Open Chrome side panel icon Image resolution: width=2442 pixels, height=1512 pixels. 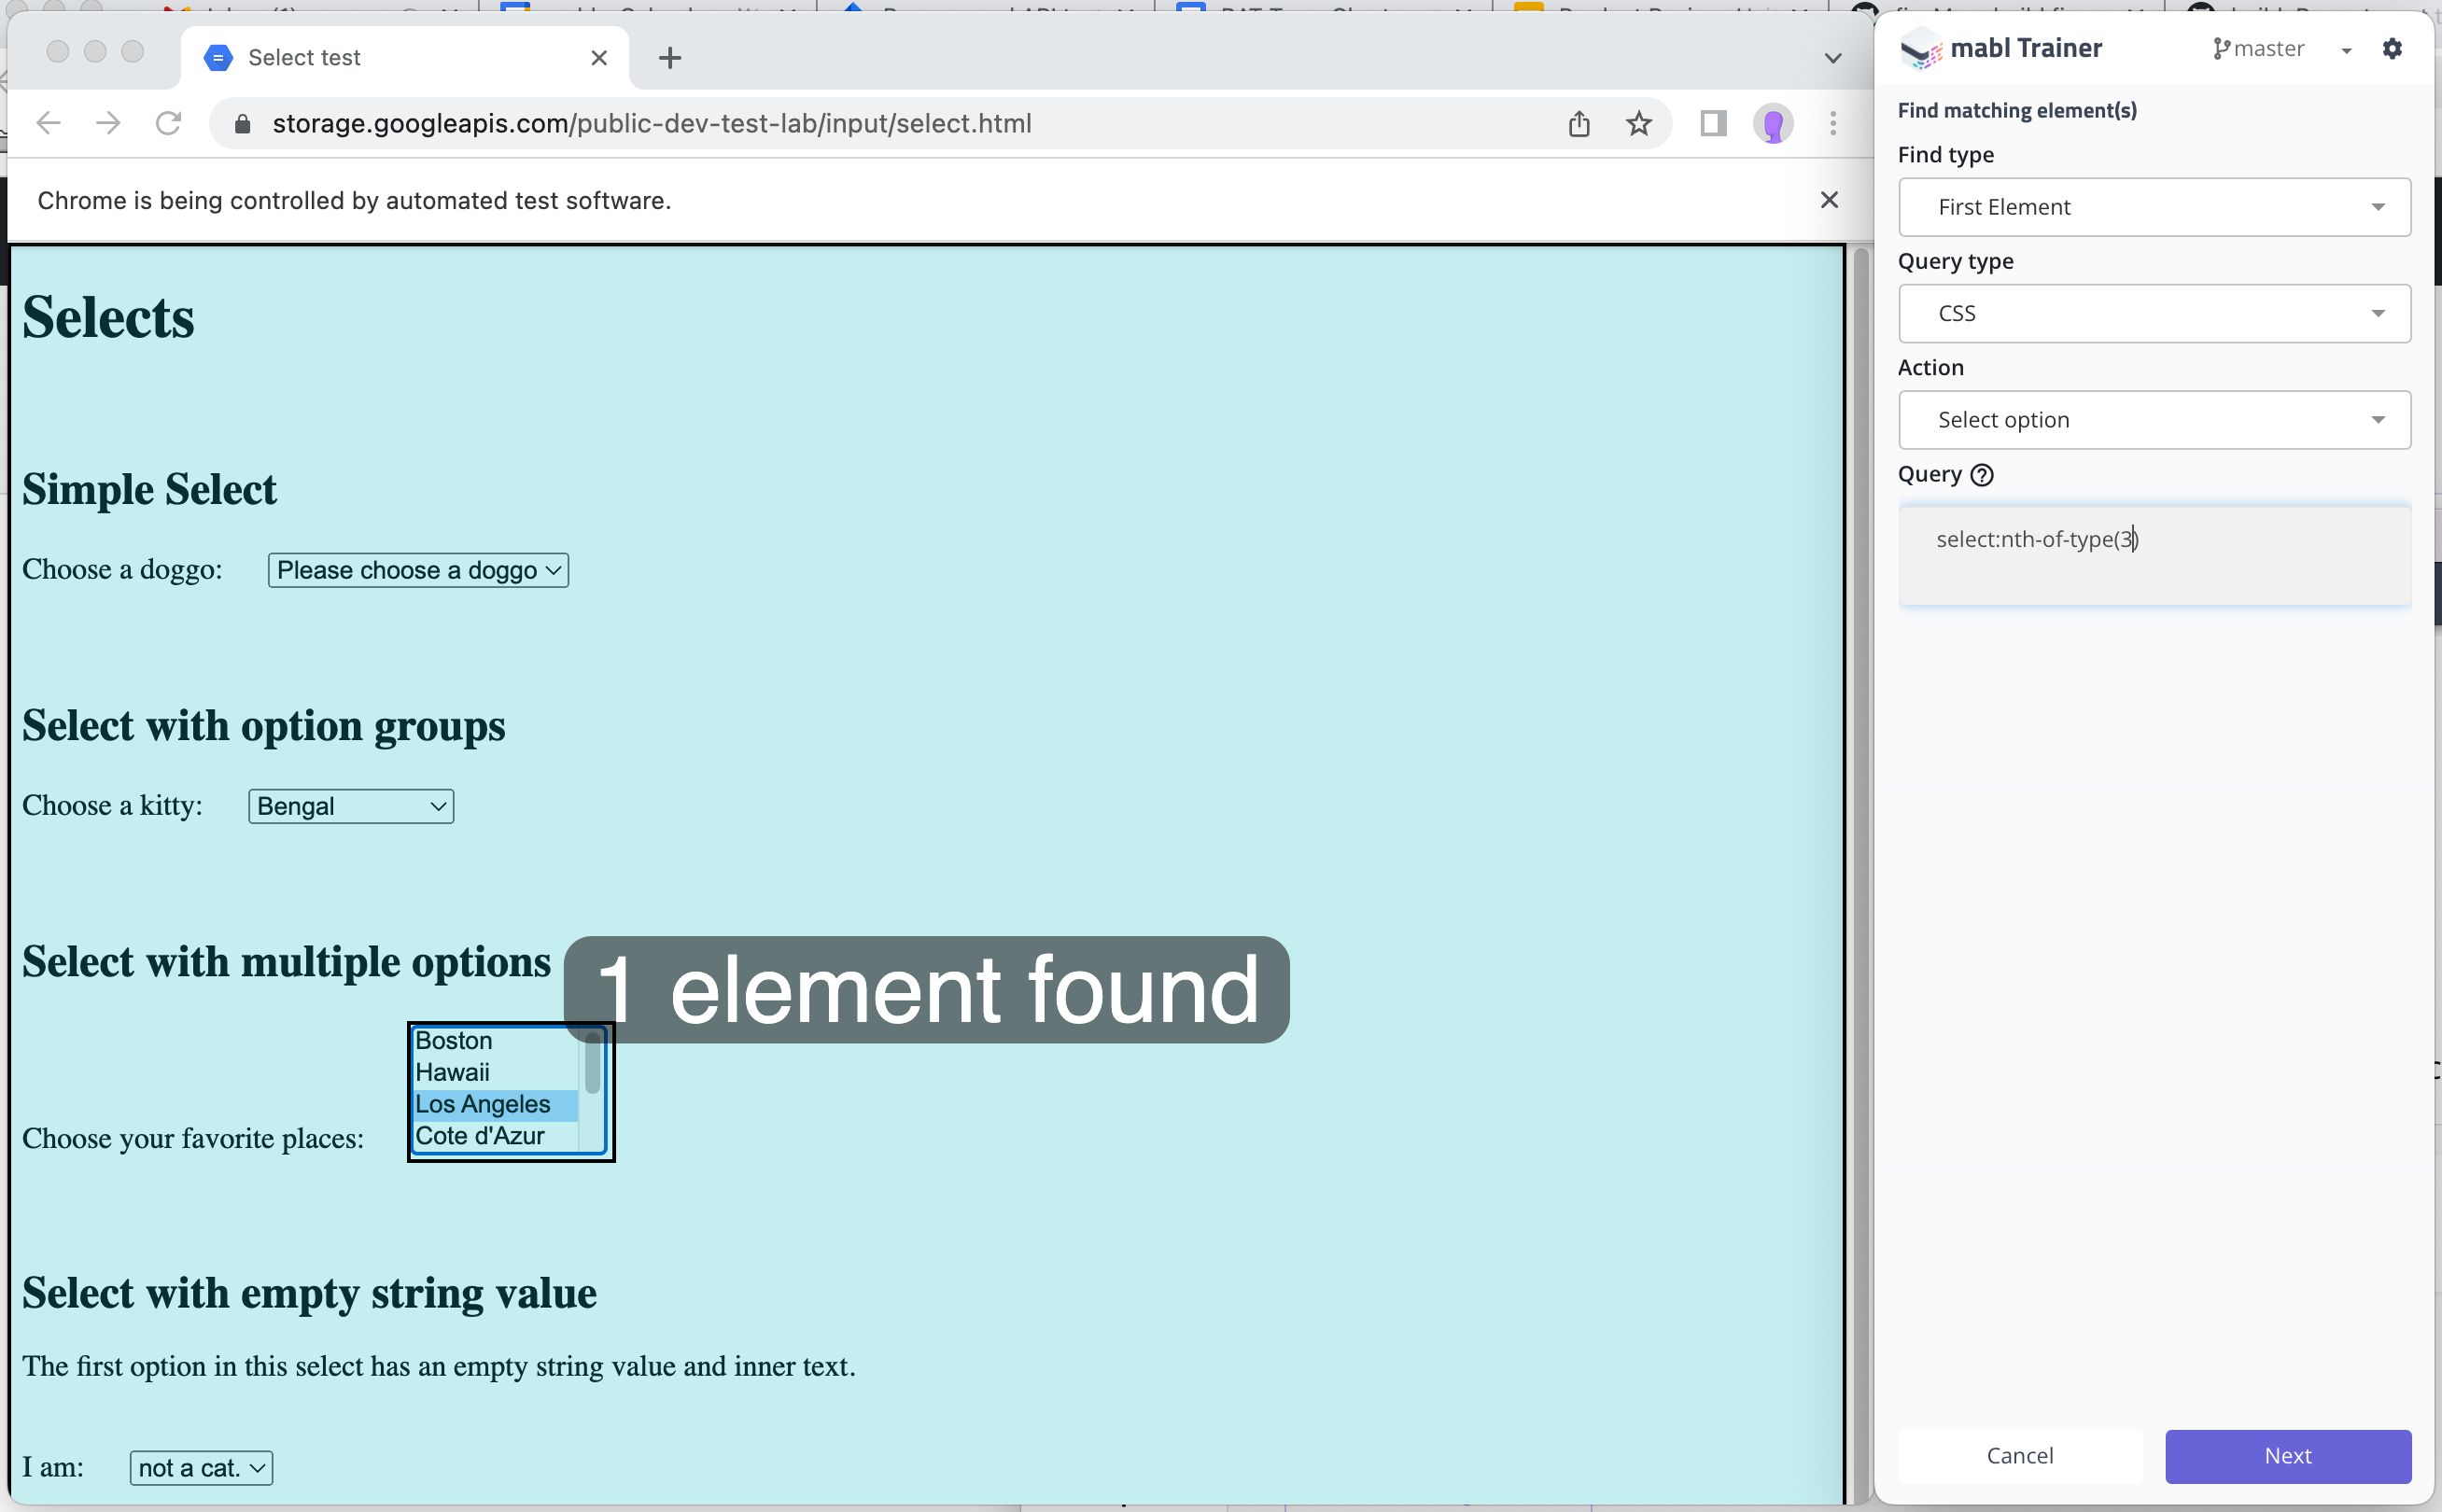point(1712,123)
